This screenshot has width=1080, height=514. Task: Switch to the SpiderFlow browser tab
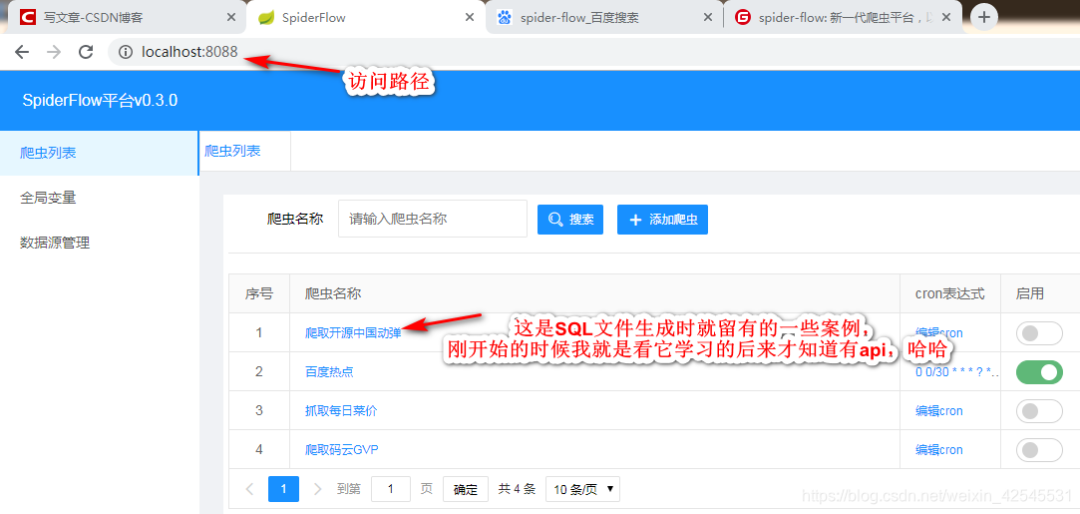click(x=366, y=18)
